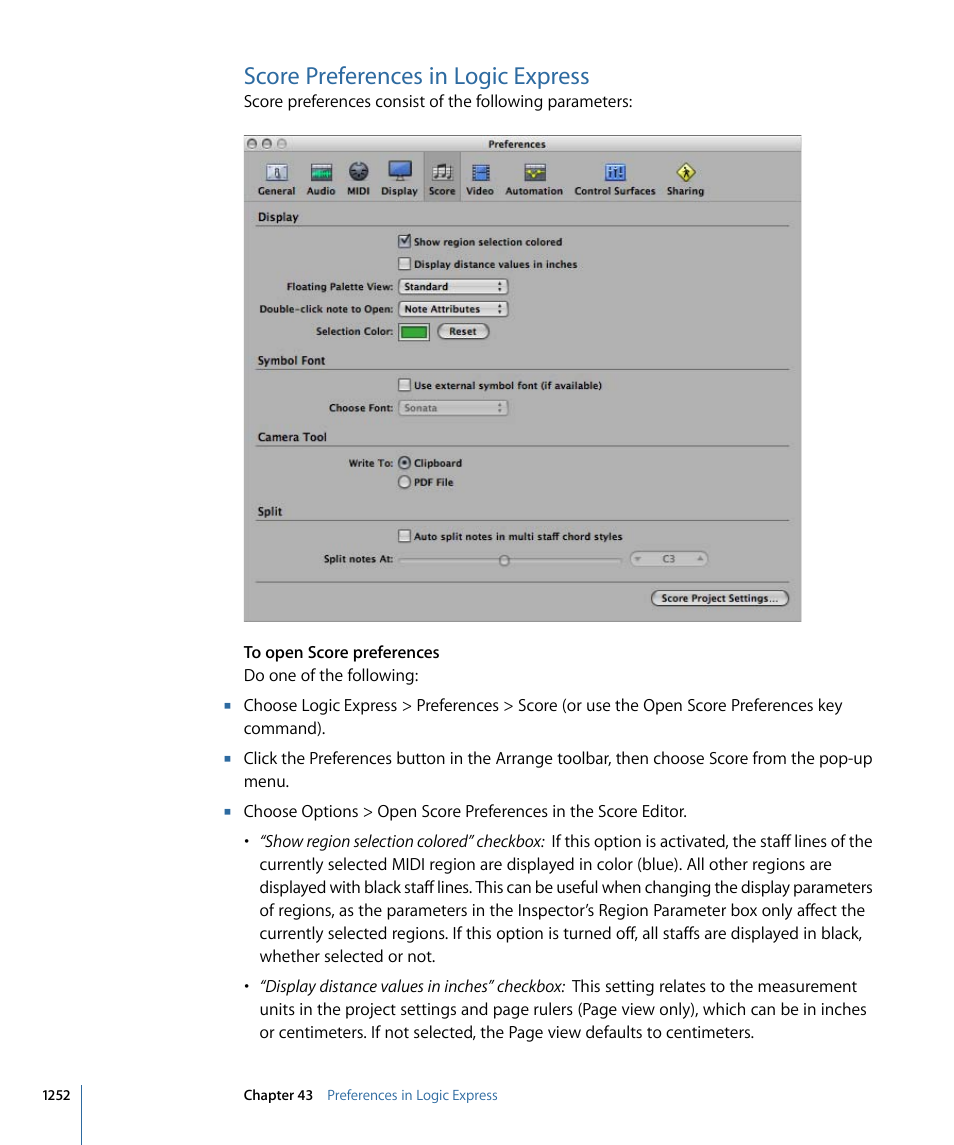Open Score Project Settings button
Viewport: 954px width, 1145px height.
[720, 598]
